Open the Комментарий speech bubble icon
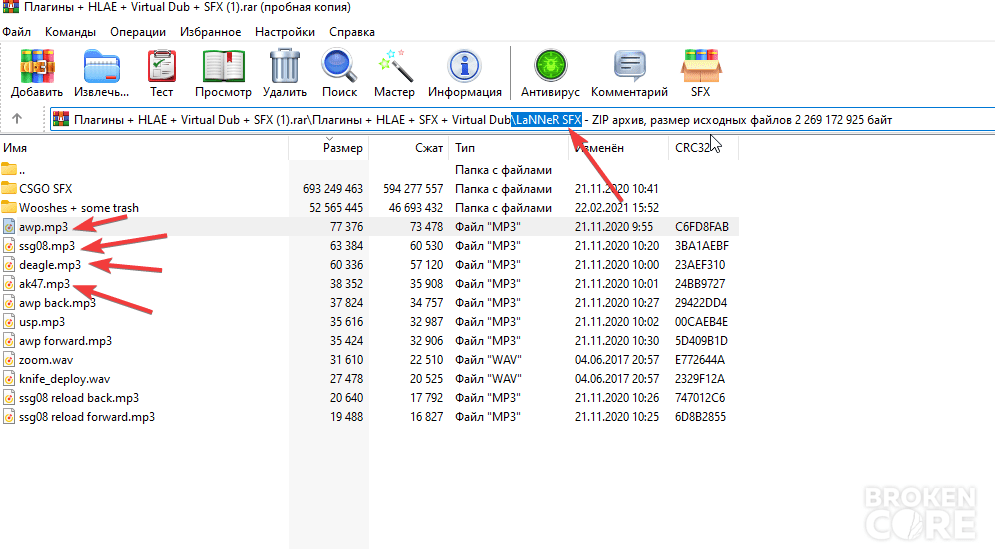The height and width of the screenshot is (549, 995). click(629, 67)
